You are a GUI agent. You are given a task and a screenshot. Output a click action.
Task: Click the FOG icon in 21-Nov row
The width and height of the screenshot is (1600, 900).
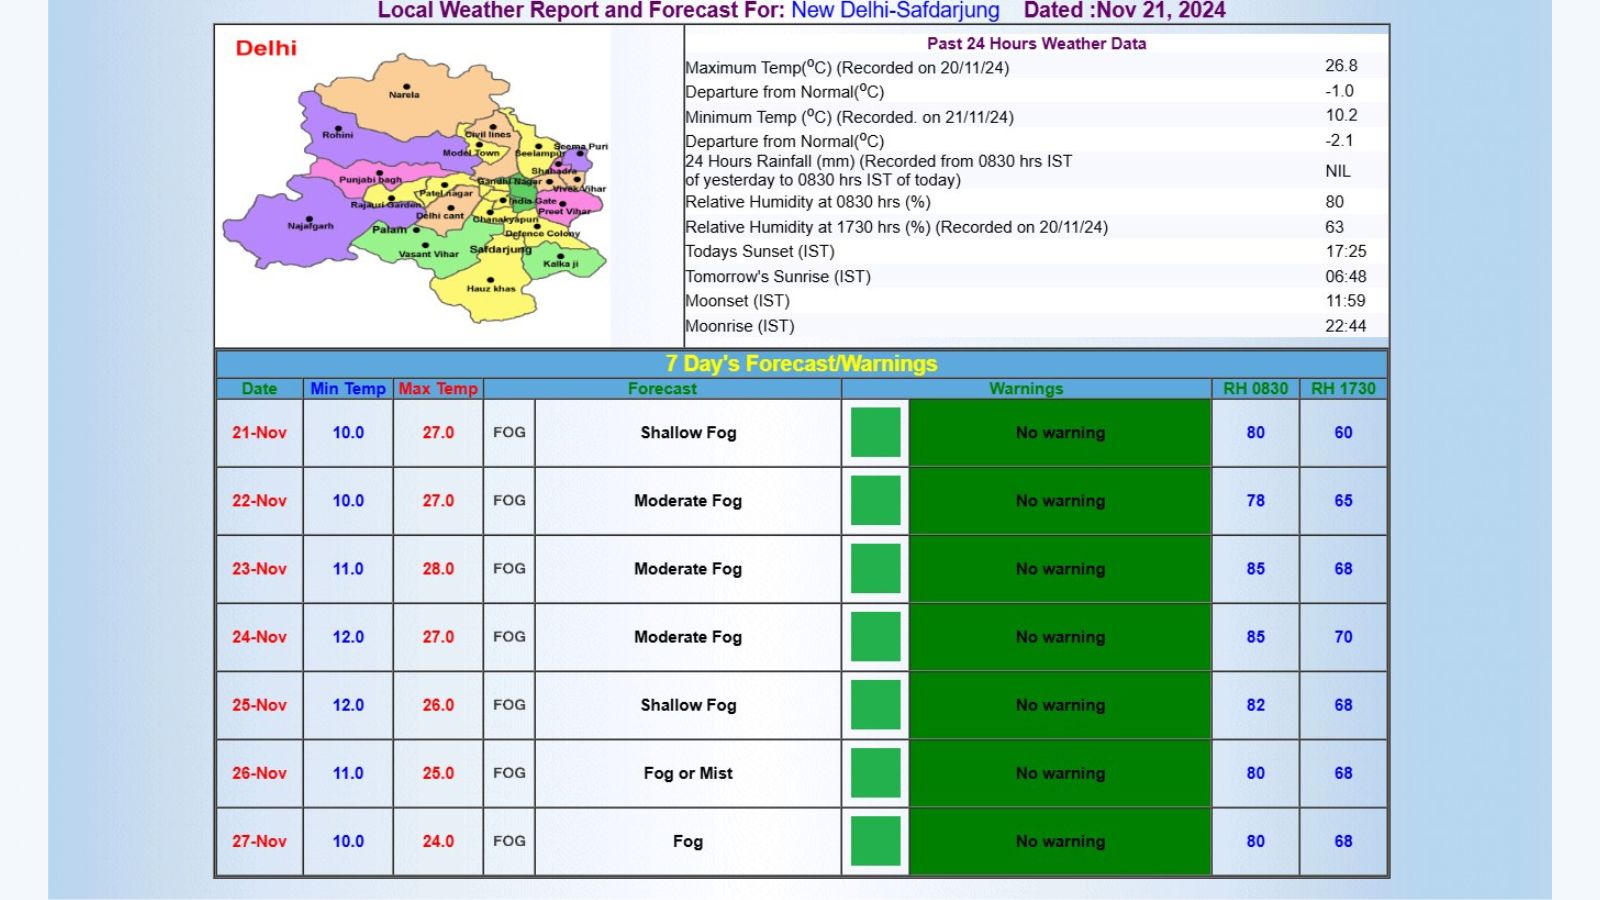coord(509,433)
